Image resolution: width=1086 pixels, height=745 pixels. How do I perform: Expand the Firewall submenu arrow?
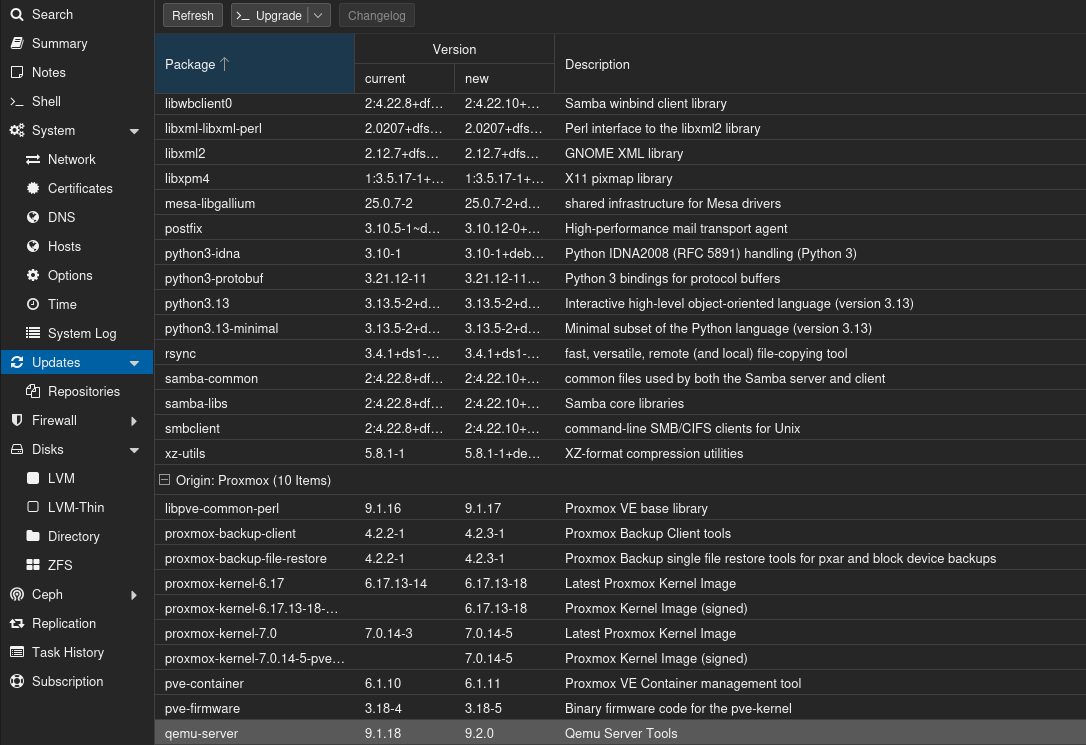coord(134,421)
